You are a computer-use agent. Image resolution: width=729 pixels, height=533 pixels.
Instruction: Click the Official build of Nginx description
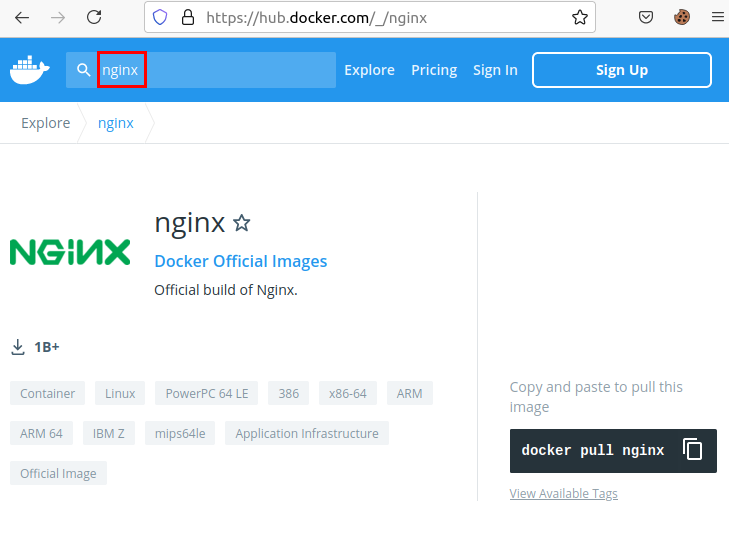(226, 290)
